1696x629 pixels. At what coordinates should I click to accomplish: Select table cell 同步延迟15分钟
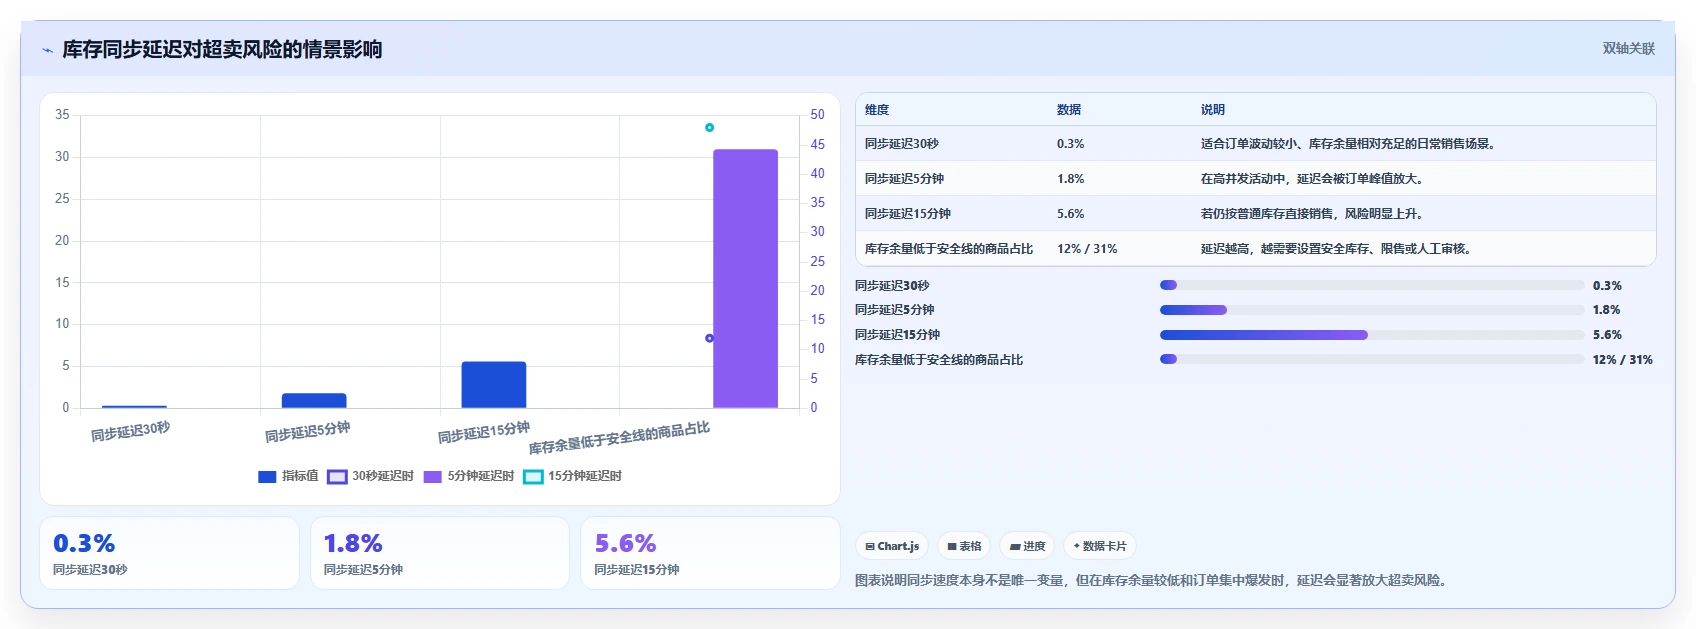pyautogui.click(x=908, y=214)
